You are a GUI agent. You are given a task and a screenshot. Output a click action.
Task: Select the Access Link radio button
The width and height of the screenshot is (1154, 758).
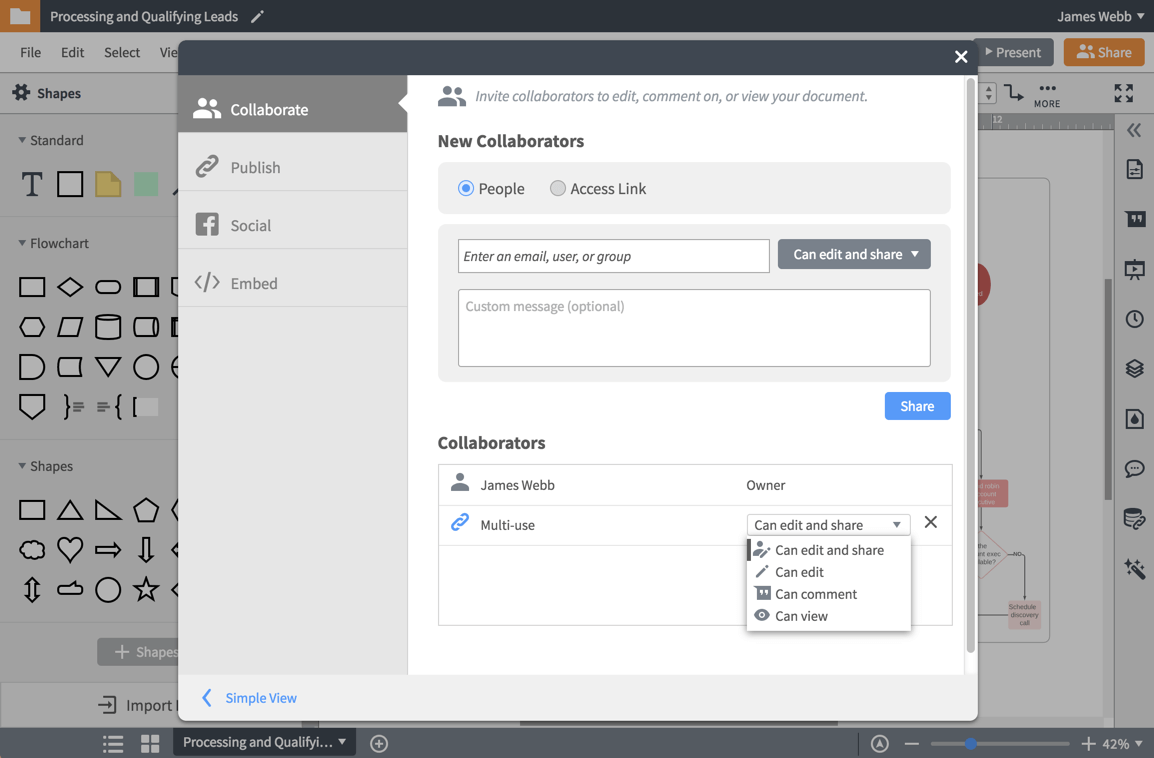558,188
